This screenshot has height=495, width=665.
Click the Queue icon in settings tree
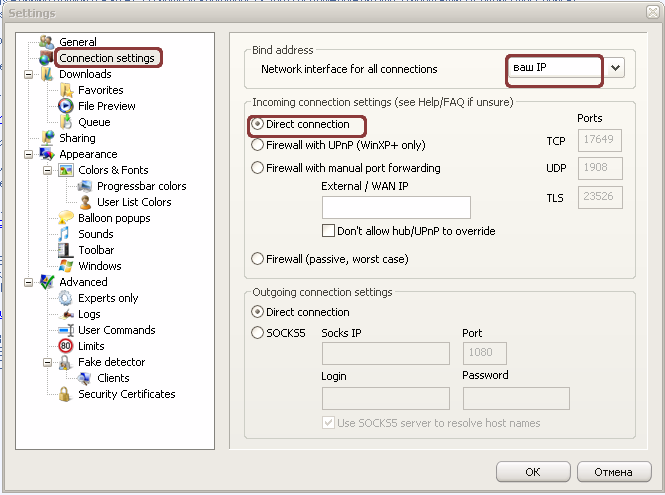(x=66, y=122)
